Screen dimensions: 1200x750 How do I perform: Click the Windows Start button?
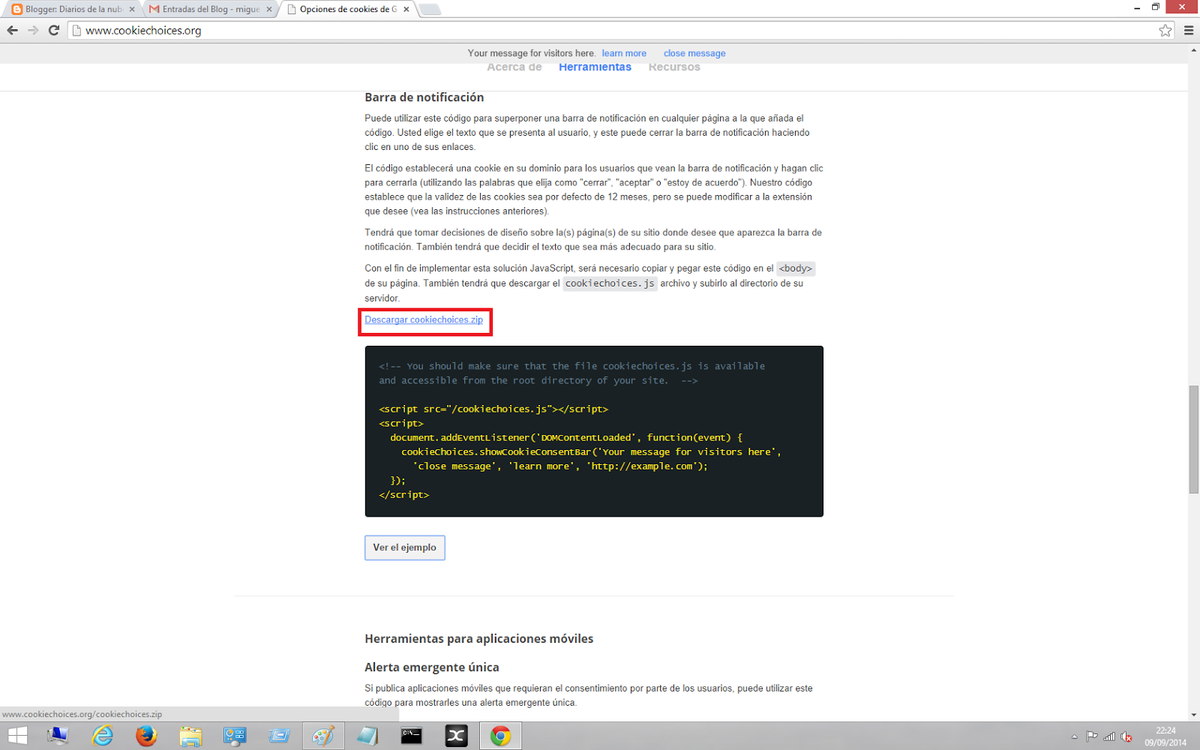tap(19, 736)
